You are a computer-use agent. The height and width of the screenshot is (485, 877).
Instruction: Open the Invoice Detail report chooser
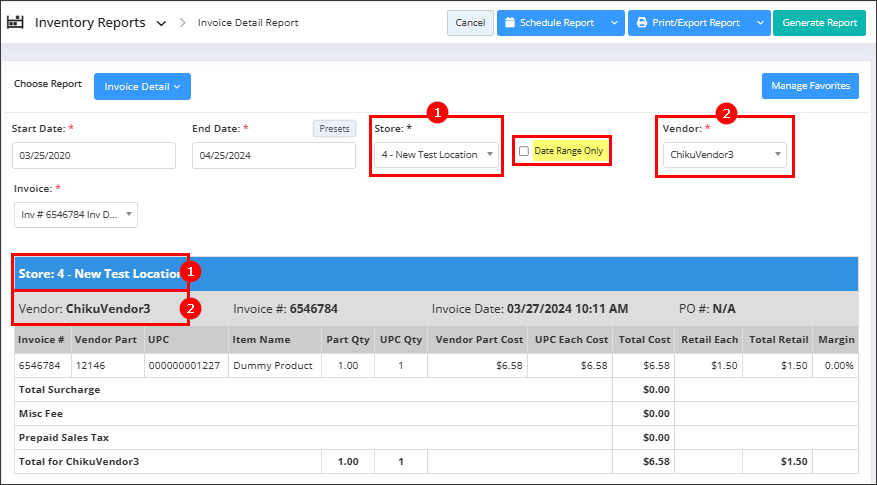142,87
